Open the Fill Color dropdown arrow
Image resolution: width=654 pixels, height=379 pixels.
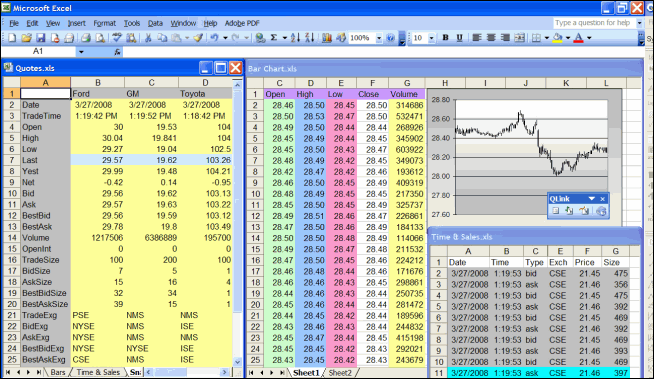(x=568, y=38)
